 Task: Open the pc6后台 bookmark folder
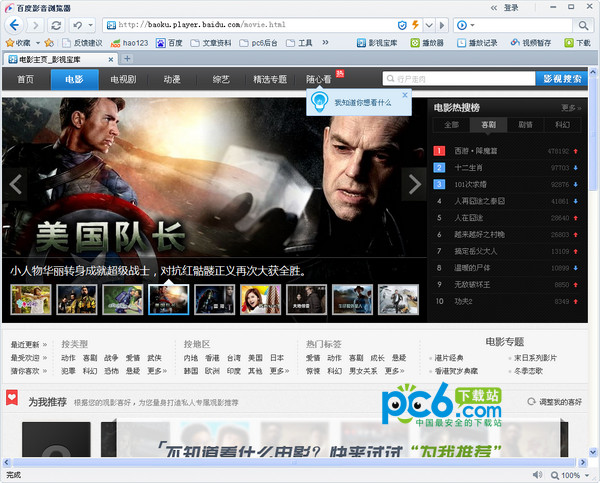(x=258, y=43)
